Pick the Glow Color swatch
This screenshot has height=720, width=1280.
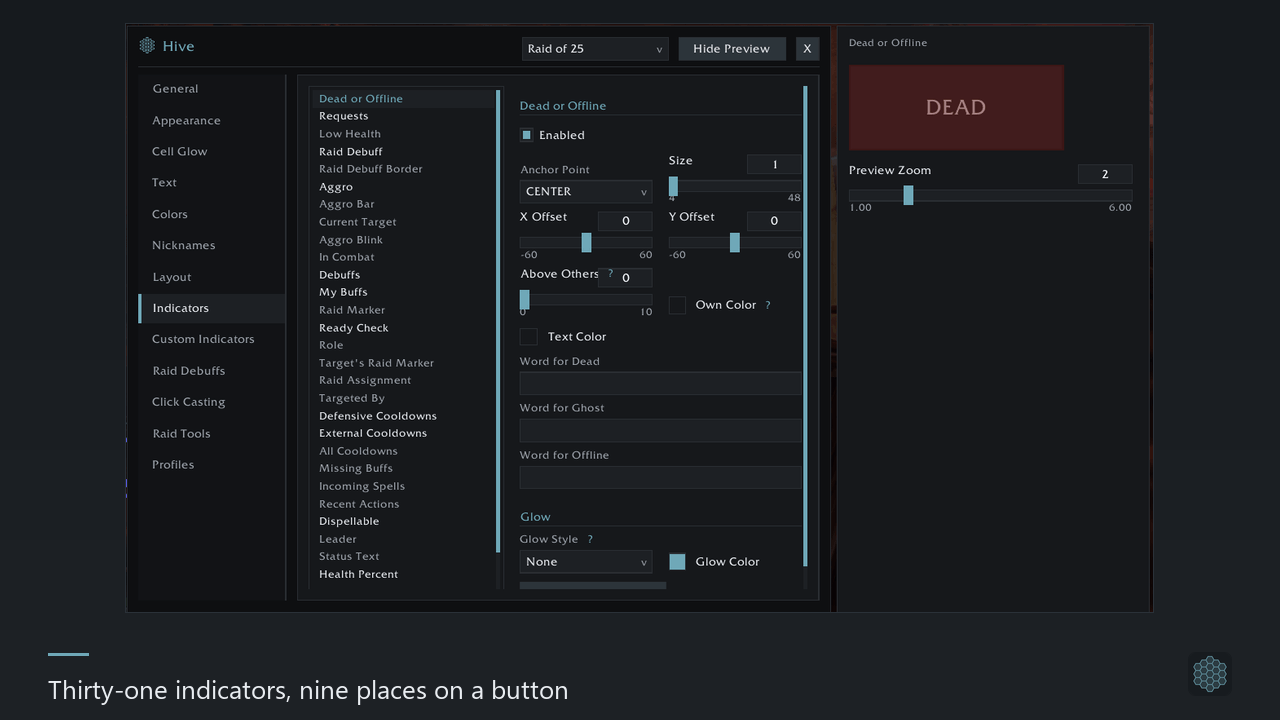tap(677, 562)
